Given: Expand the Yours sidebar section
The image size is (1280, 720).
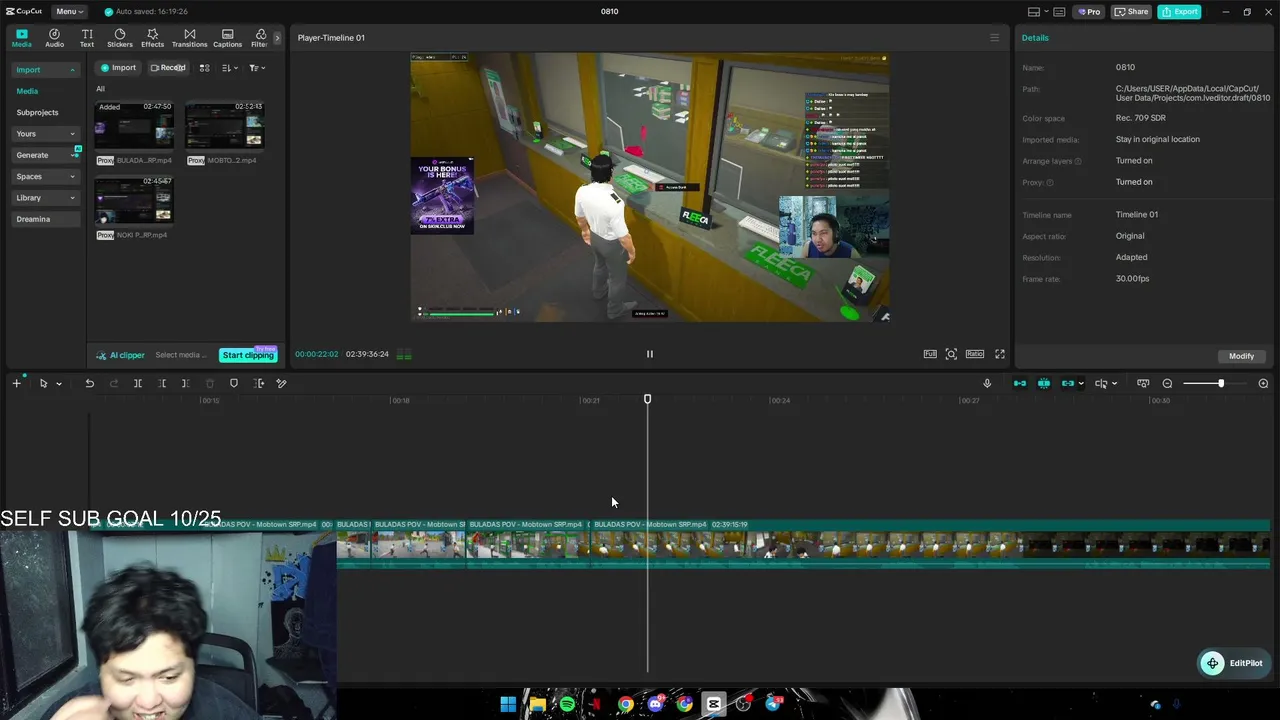Looking at the screenshot, I should click(x=45, y=134).
